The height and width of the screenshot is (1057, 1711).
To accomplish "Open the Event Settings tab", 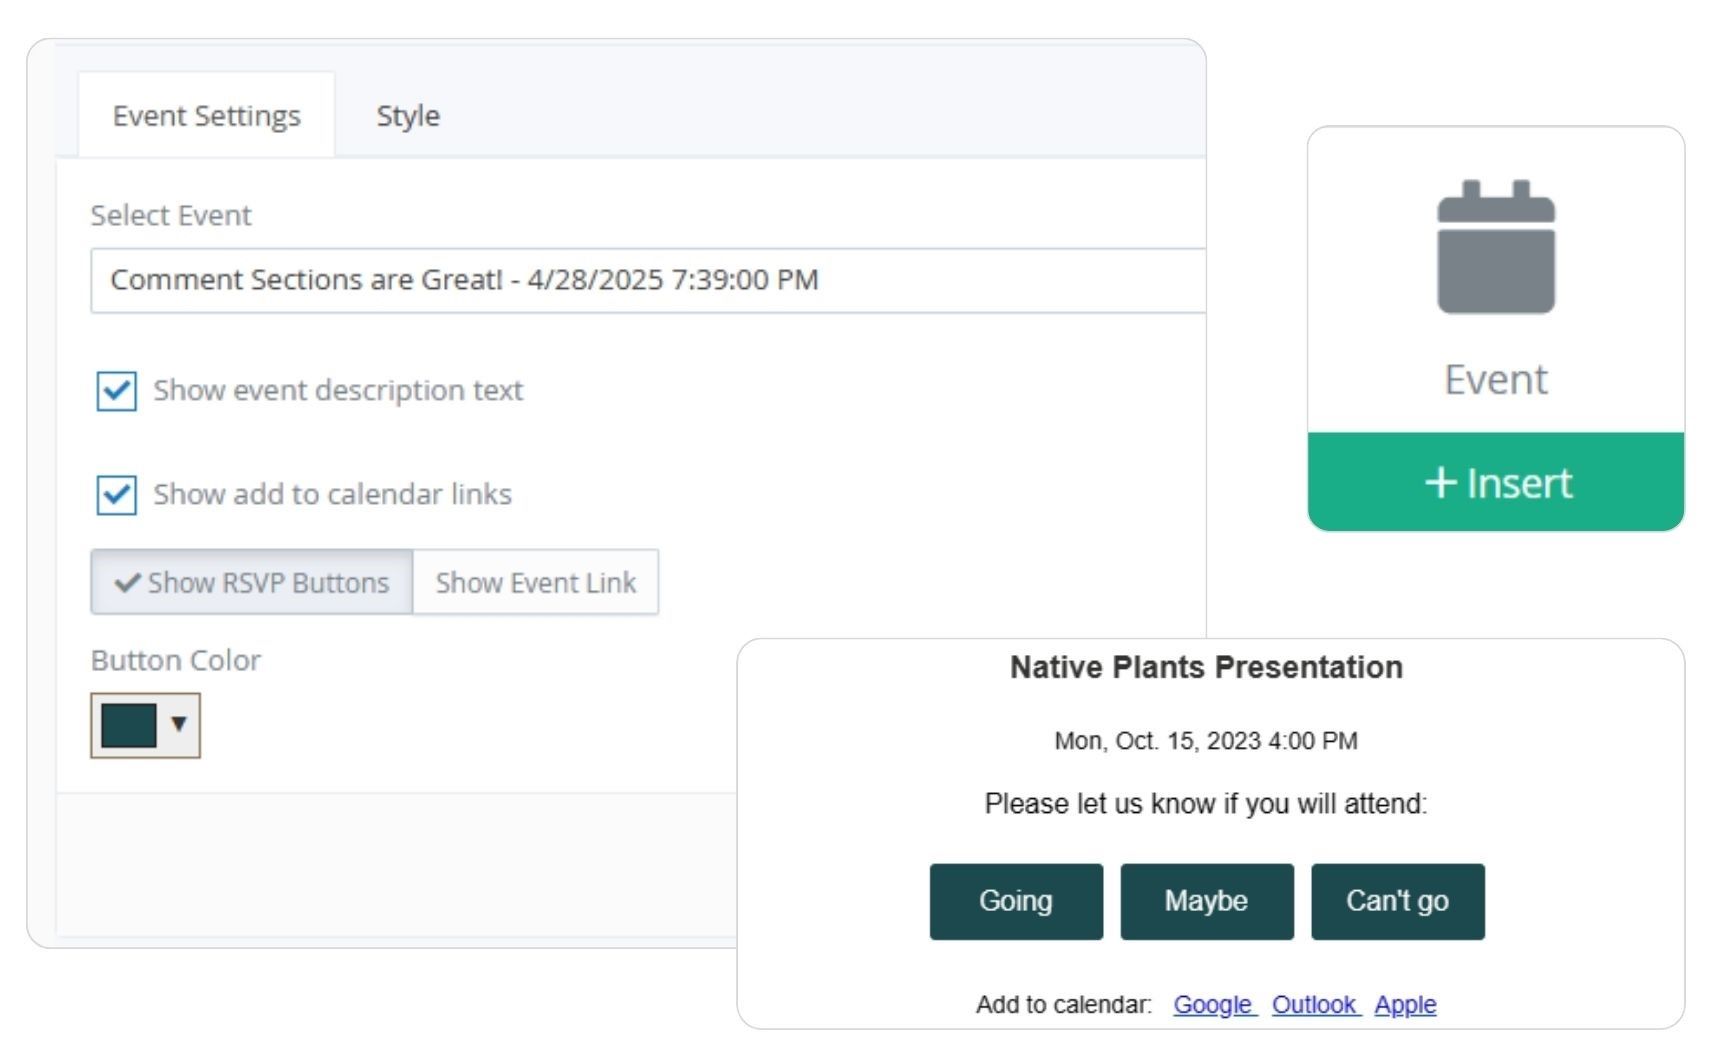I will pyautogui.click(x=206, y=116).
